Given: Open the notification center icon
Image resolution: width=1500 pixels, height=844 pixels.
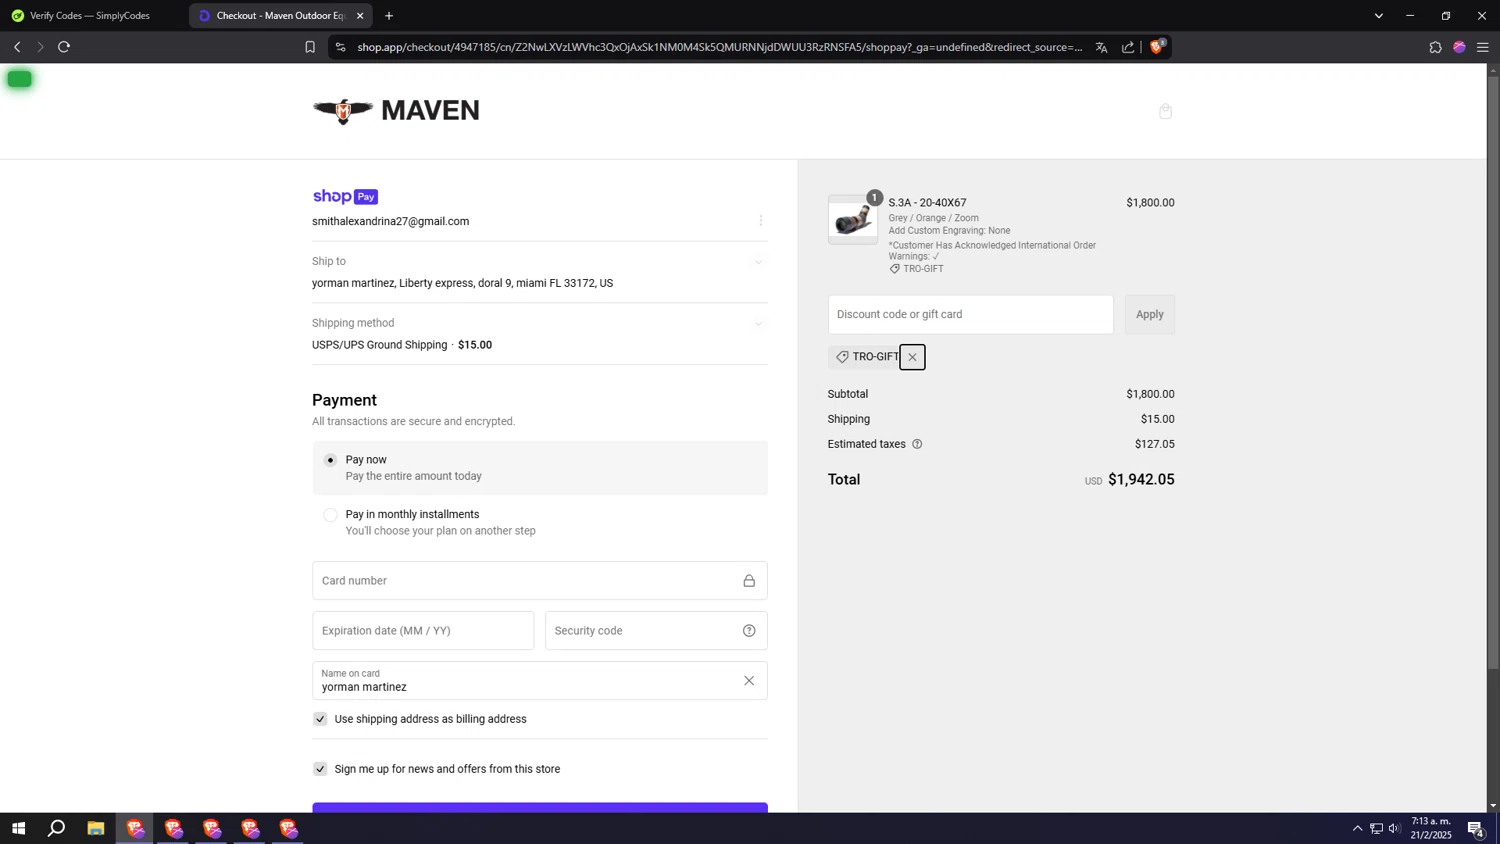Looking at the screenshot, I should (1476, 828).
